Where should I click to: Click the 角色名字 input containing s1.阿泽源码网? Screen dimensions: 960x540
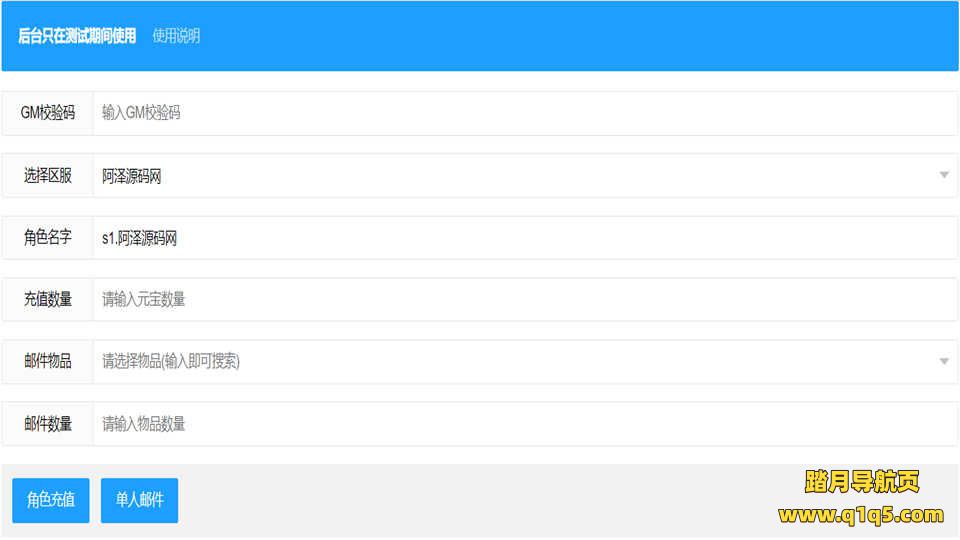pos(524,238)
